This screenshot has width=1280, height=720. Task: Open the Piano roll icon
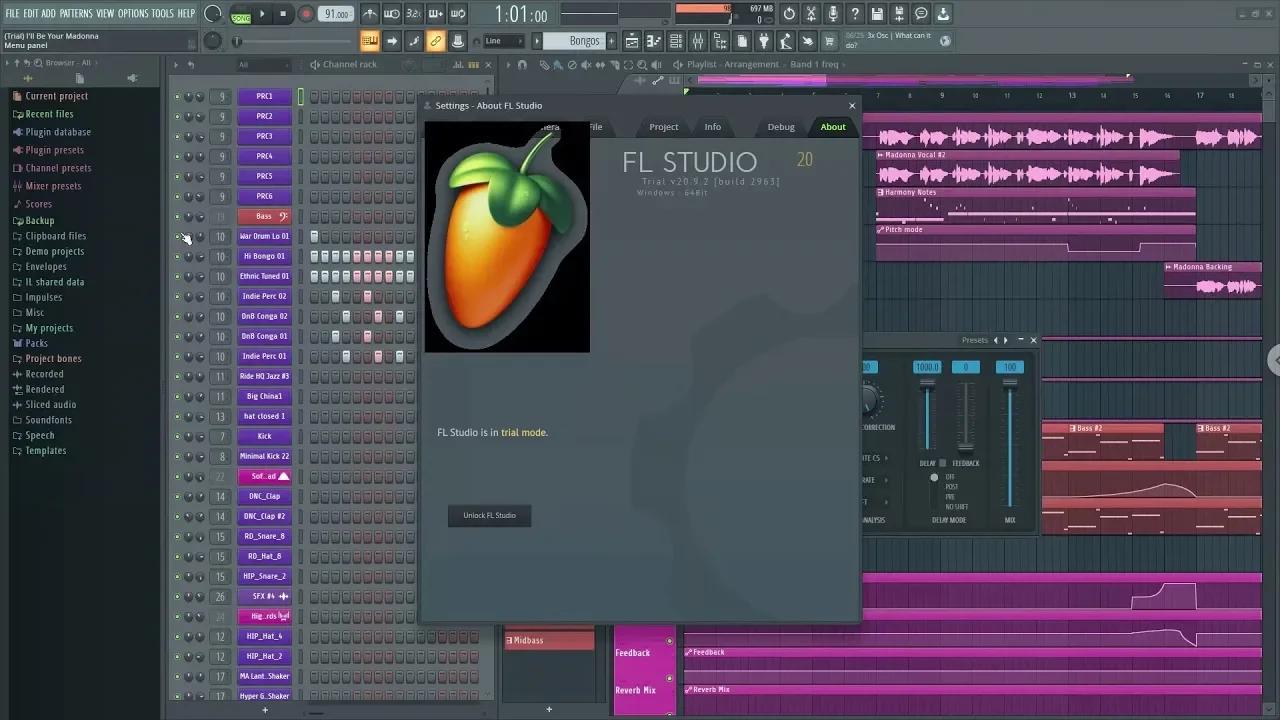point(655,41)
